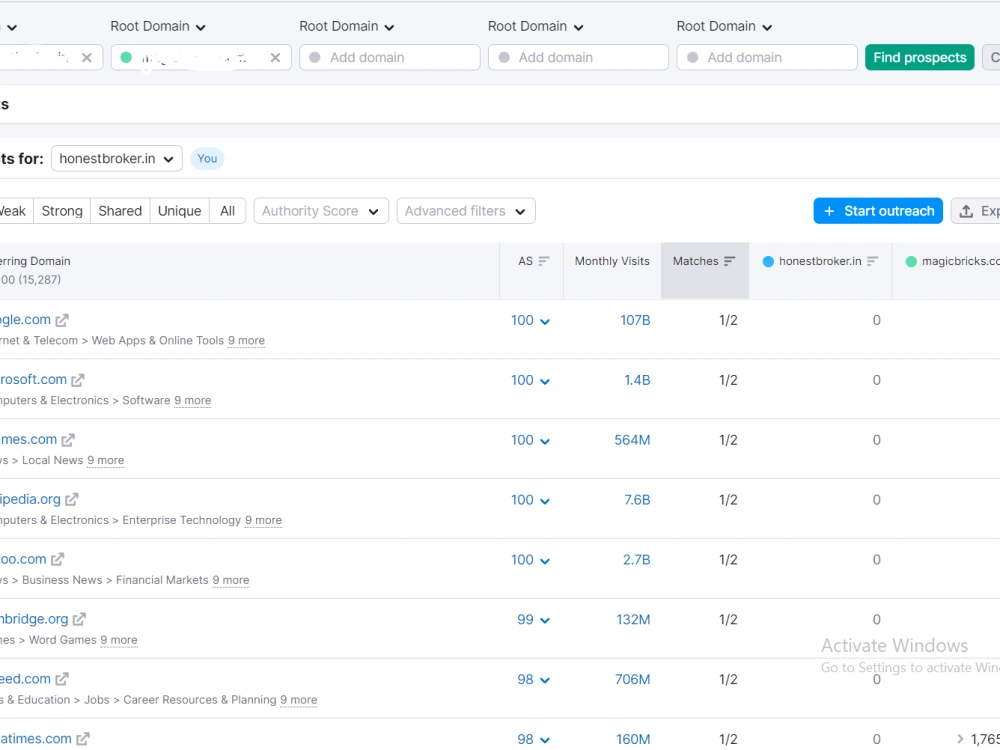Click the You badge

click(207, 159)
